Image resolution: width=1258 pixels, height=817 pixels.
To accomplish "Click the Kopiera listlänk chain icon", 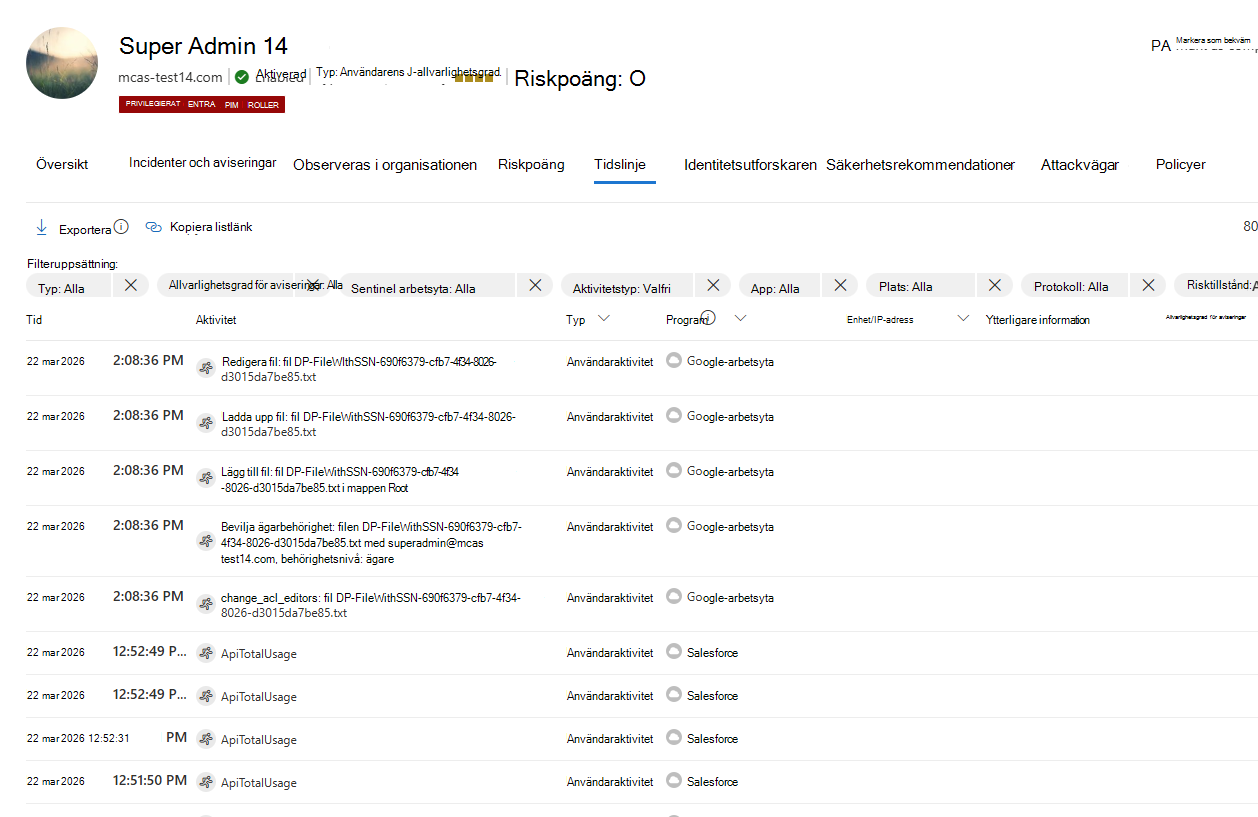I will pos(153,227).
